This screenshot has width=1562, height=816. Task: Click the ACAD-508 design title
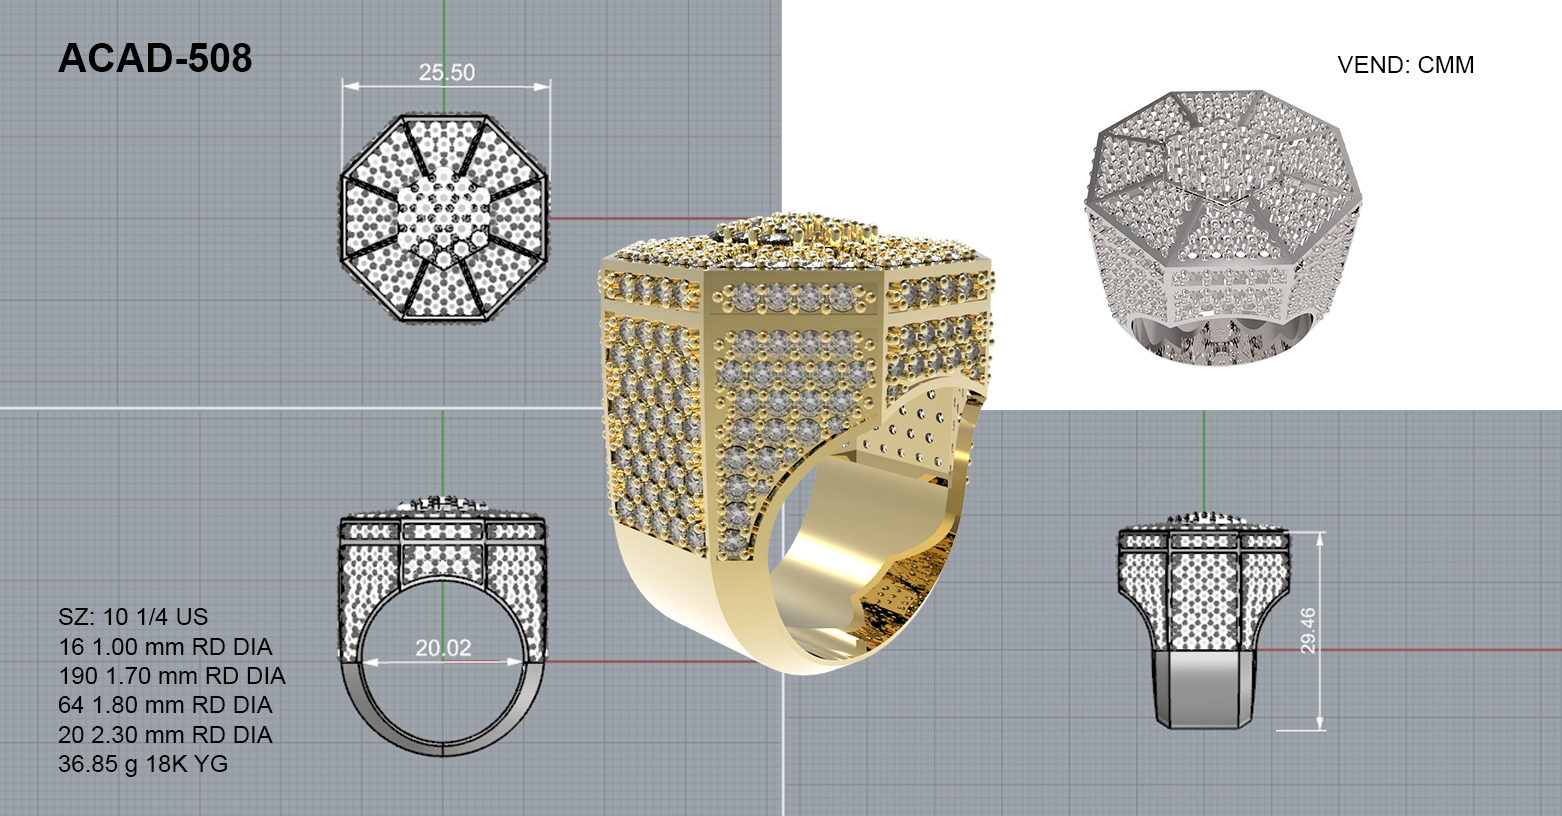click(155, 59)
